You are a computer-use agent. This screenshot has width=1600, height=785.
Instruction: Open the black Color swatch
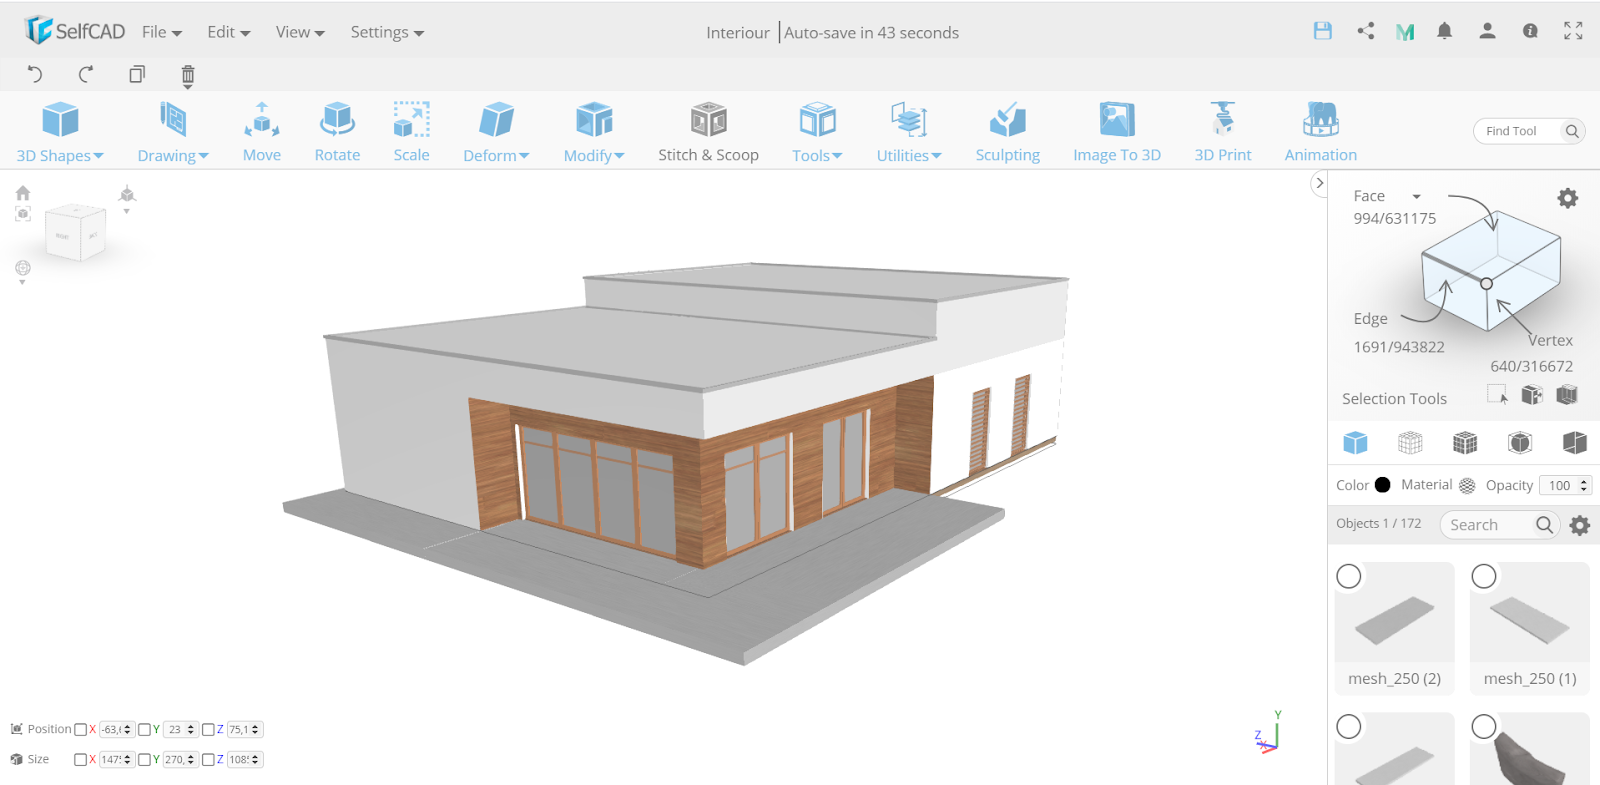pos(1382,485)
